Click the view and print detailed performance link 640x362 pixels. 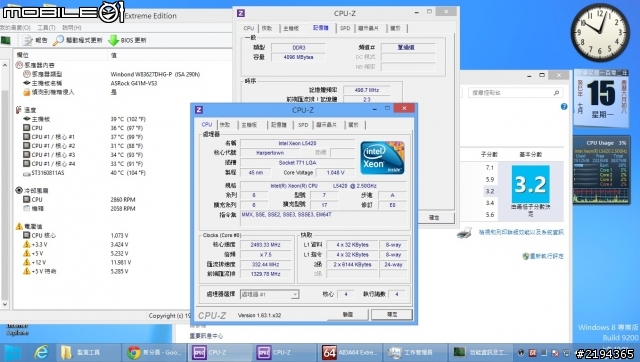tap(521, 232)
